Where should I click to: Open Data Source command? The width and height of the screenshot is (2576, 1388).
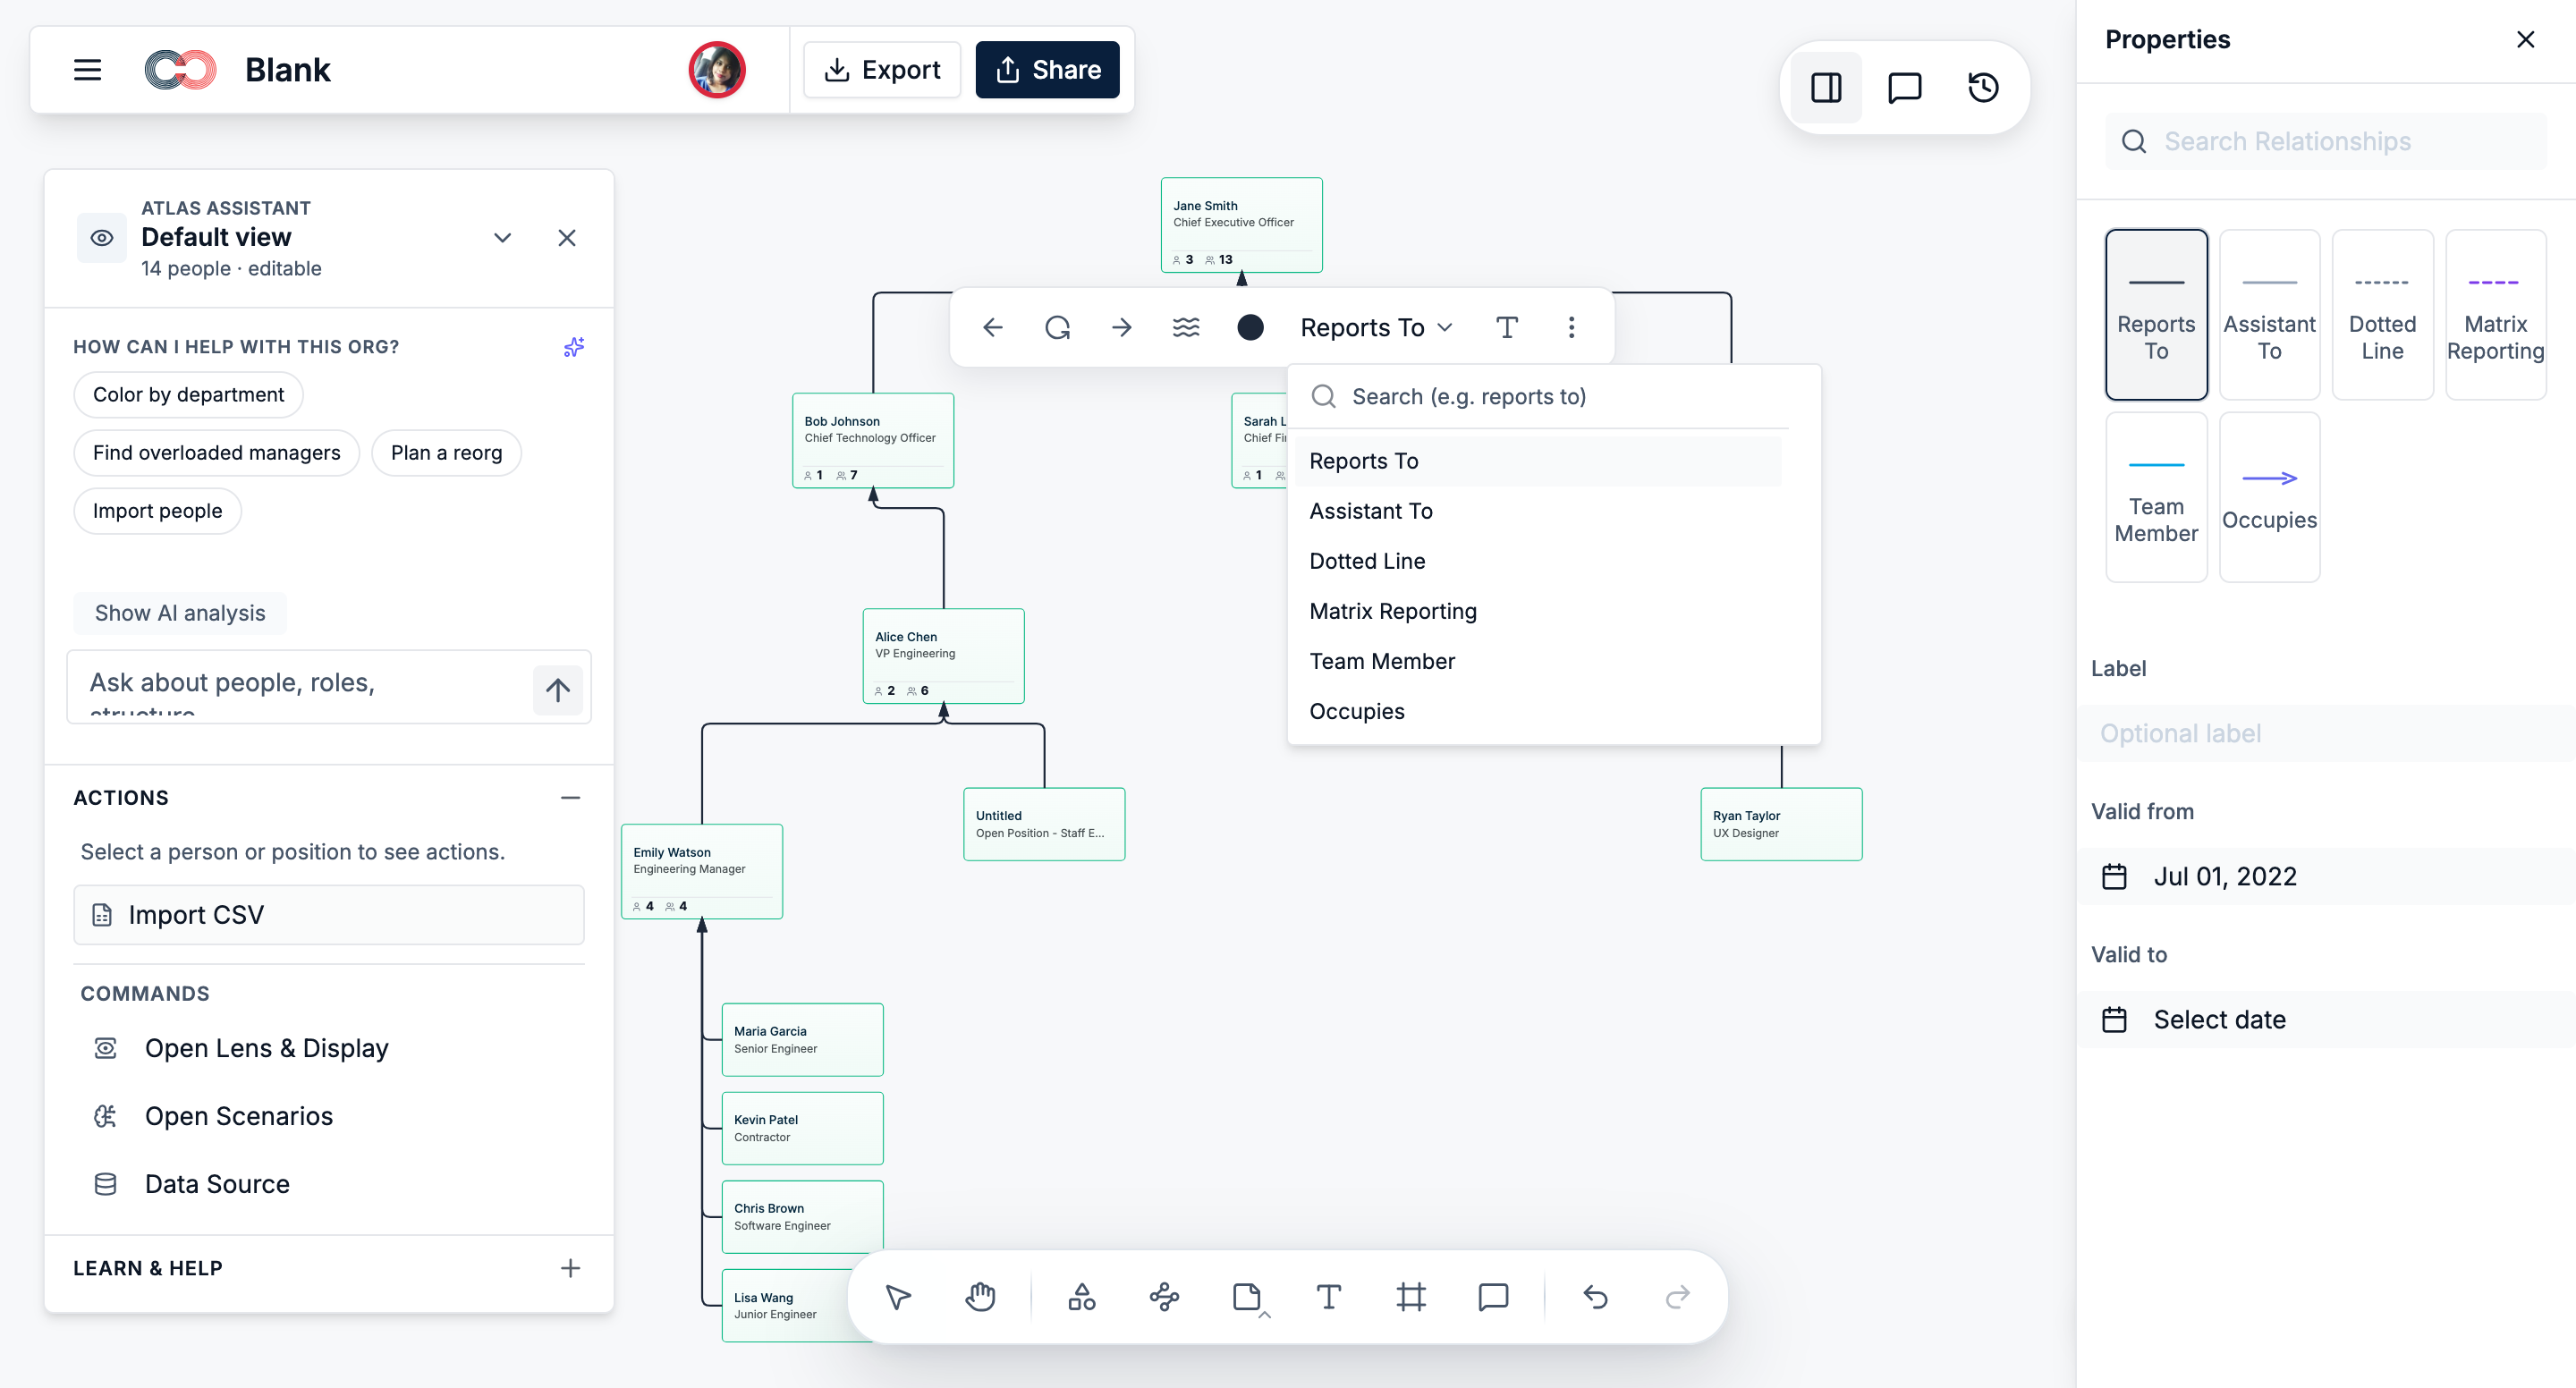tap(217, 1184)
